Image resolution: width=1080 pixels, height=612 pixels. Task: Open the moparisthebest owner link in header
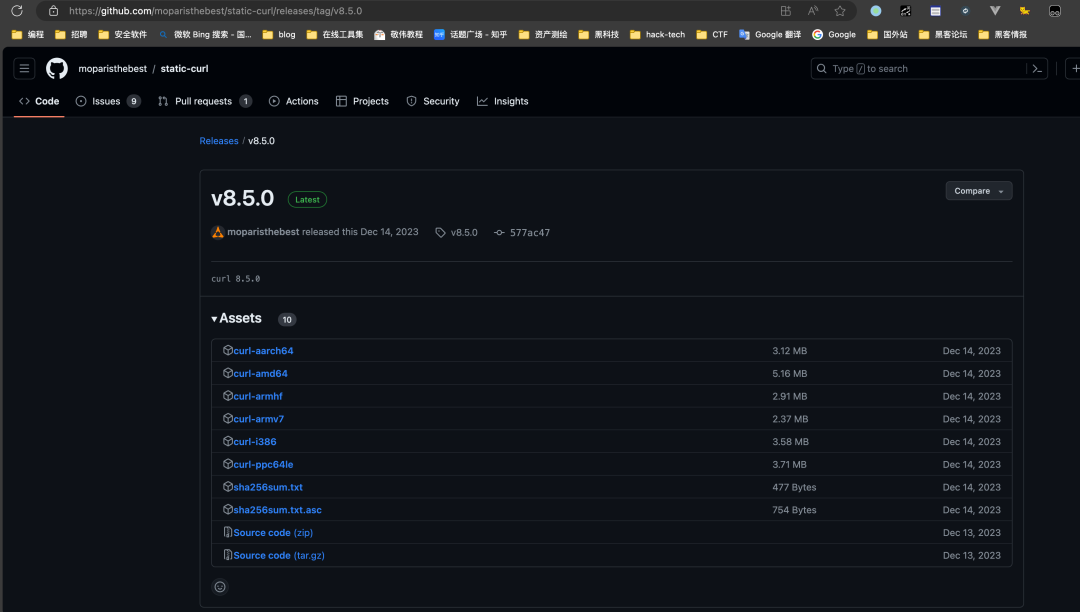tap(112, 69)
